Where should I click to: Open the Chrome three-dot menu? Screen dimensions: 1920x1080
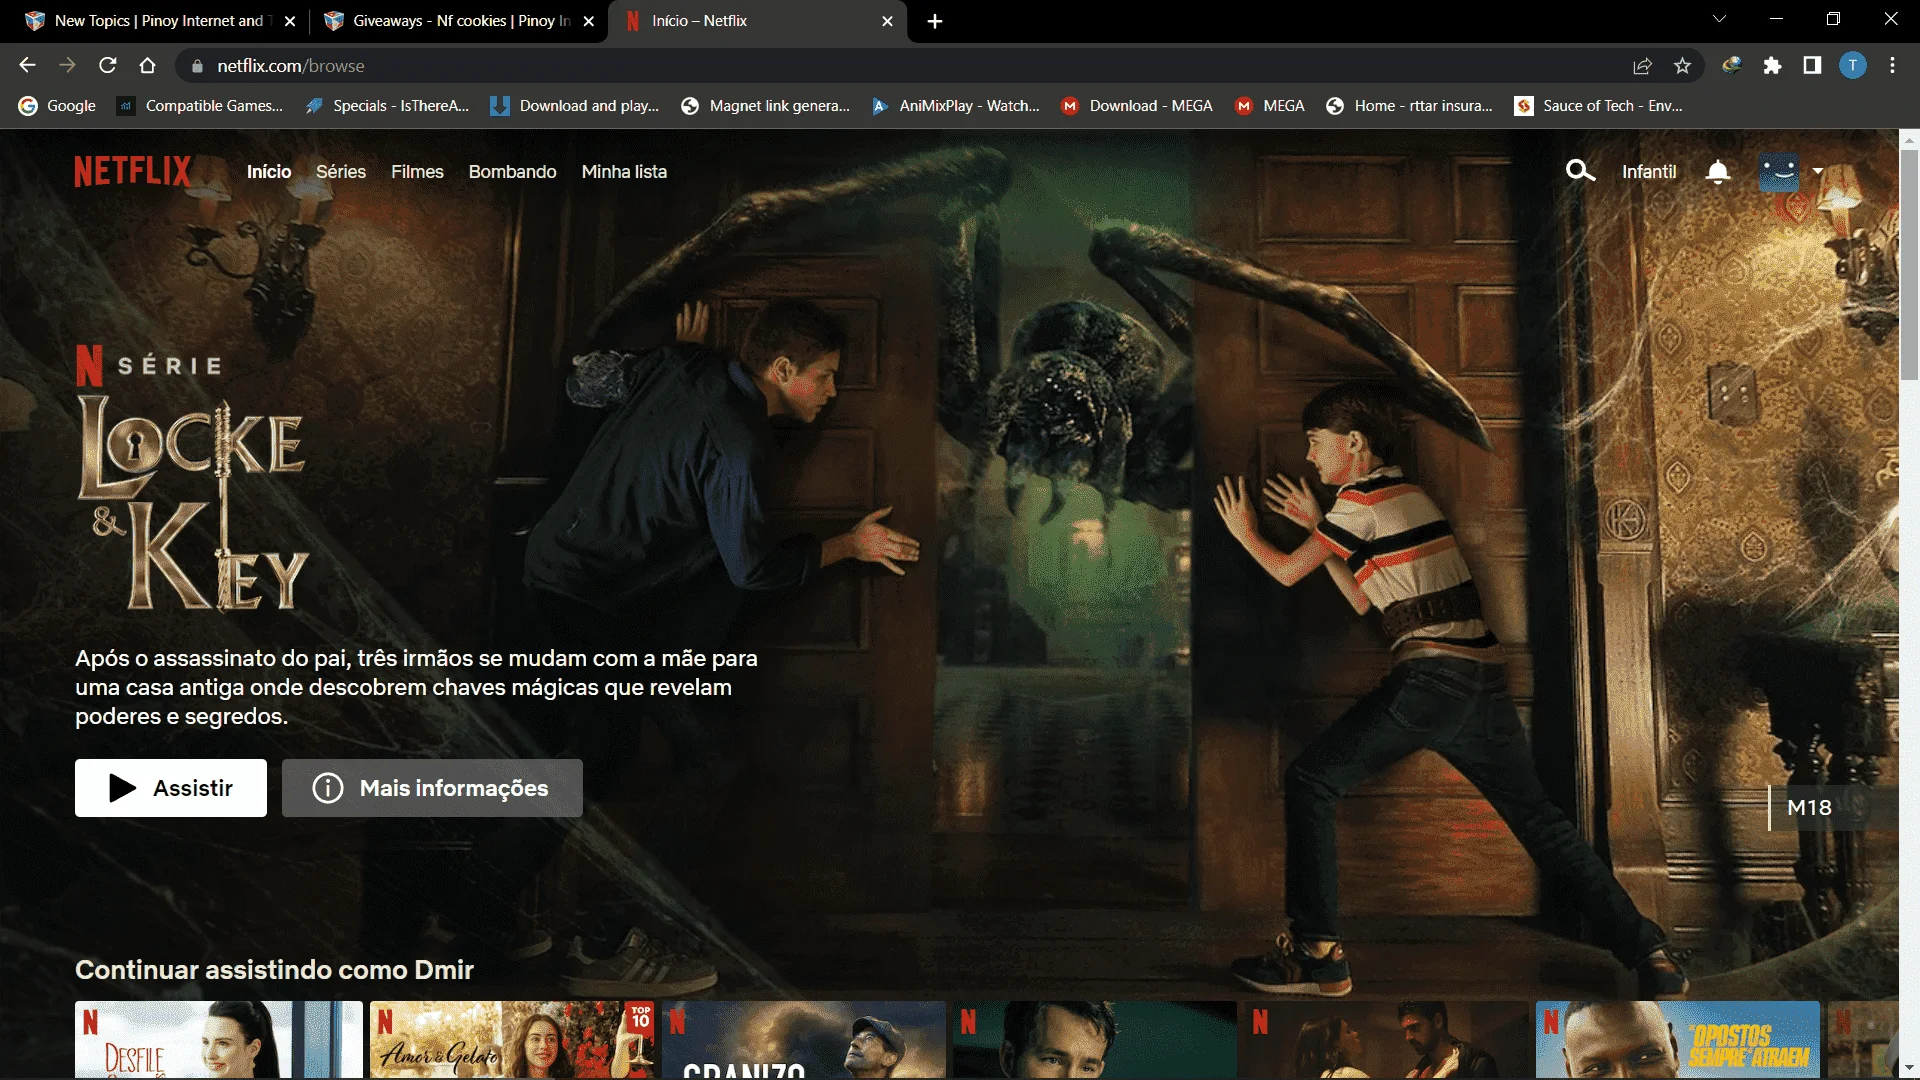pyautogui.click(x=1892, y=66)
